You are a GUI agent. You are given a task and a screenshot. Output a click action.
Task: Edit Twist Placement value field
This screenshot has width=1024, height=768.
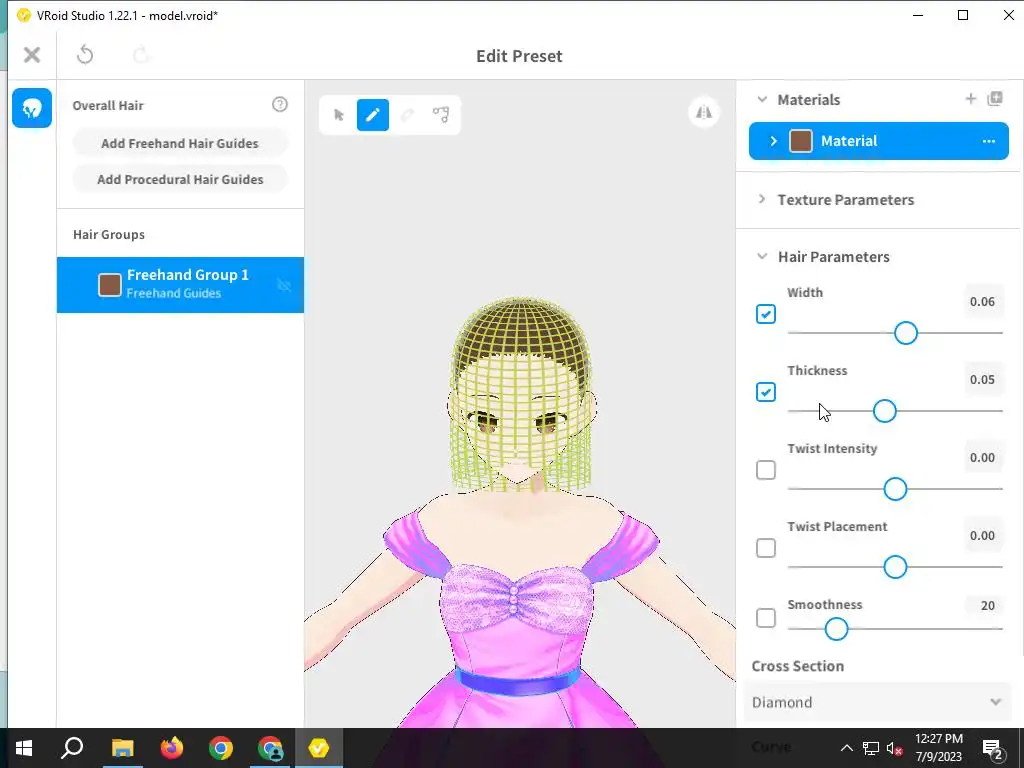click(x=982, y=536)
